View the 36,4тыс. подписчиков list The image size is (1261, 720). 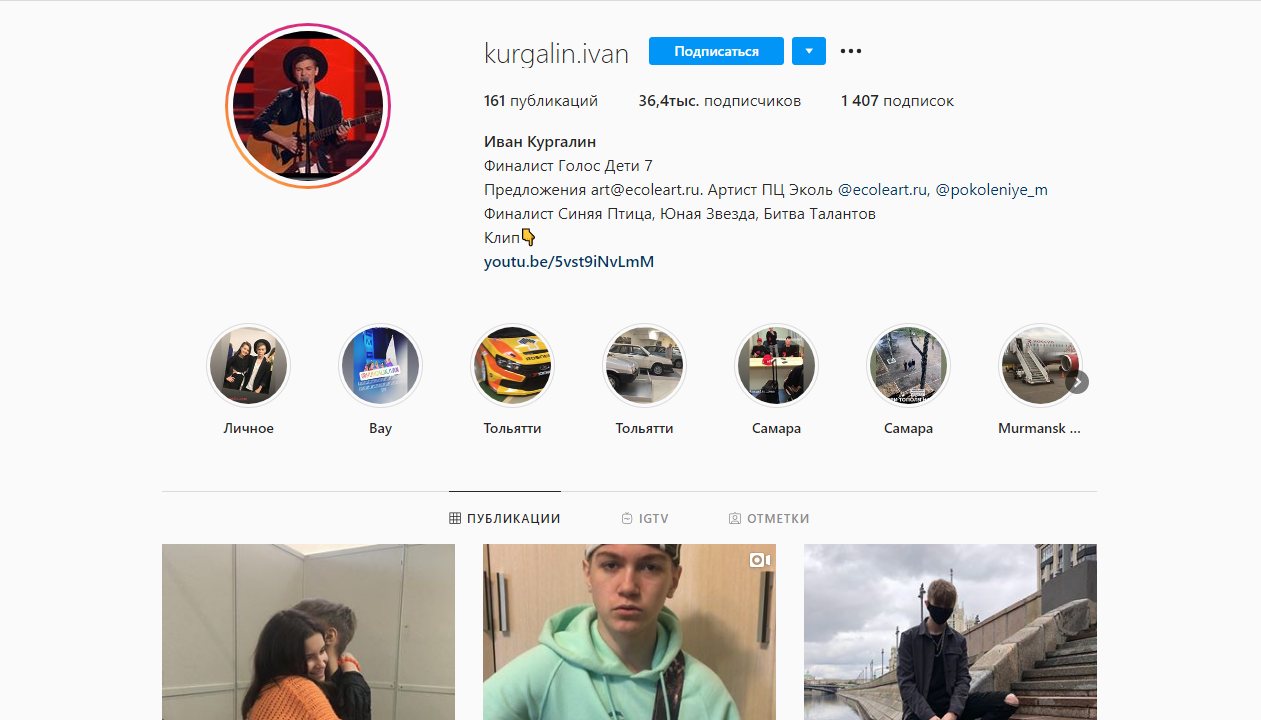point(720,101)
